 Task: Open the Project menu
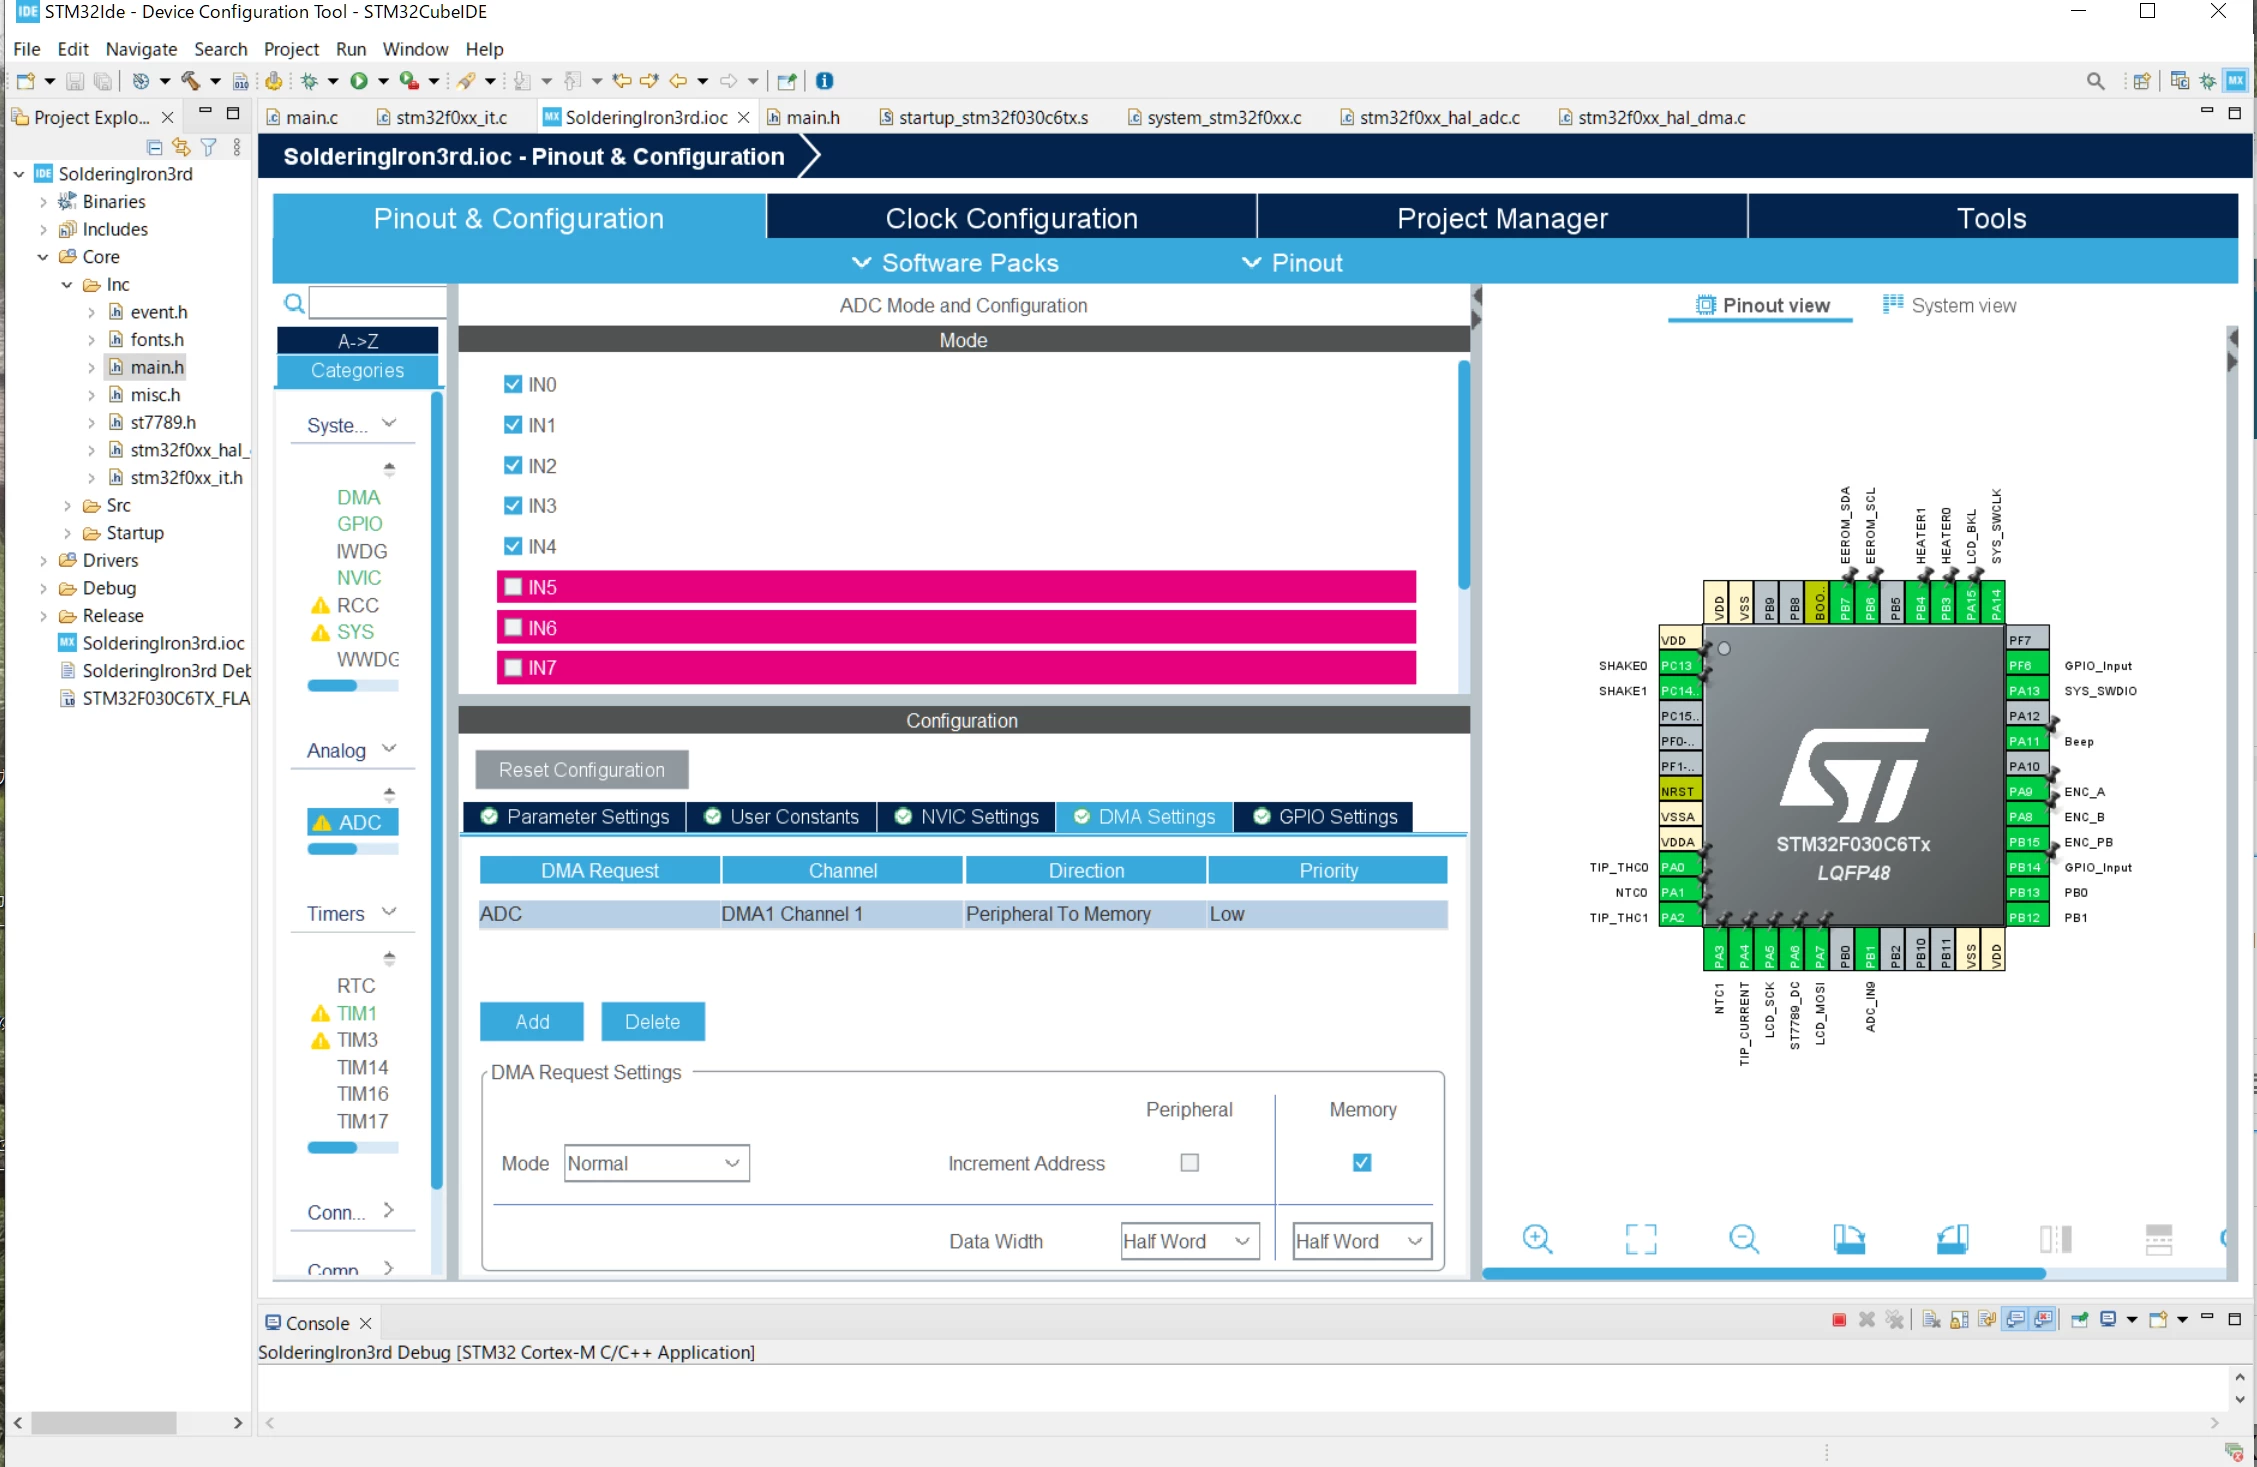click(291, 49)
